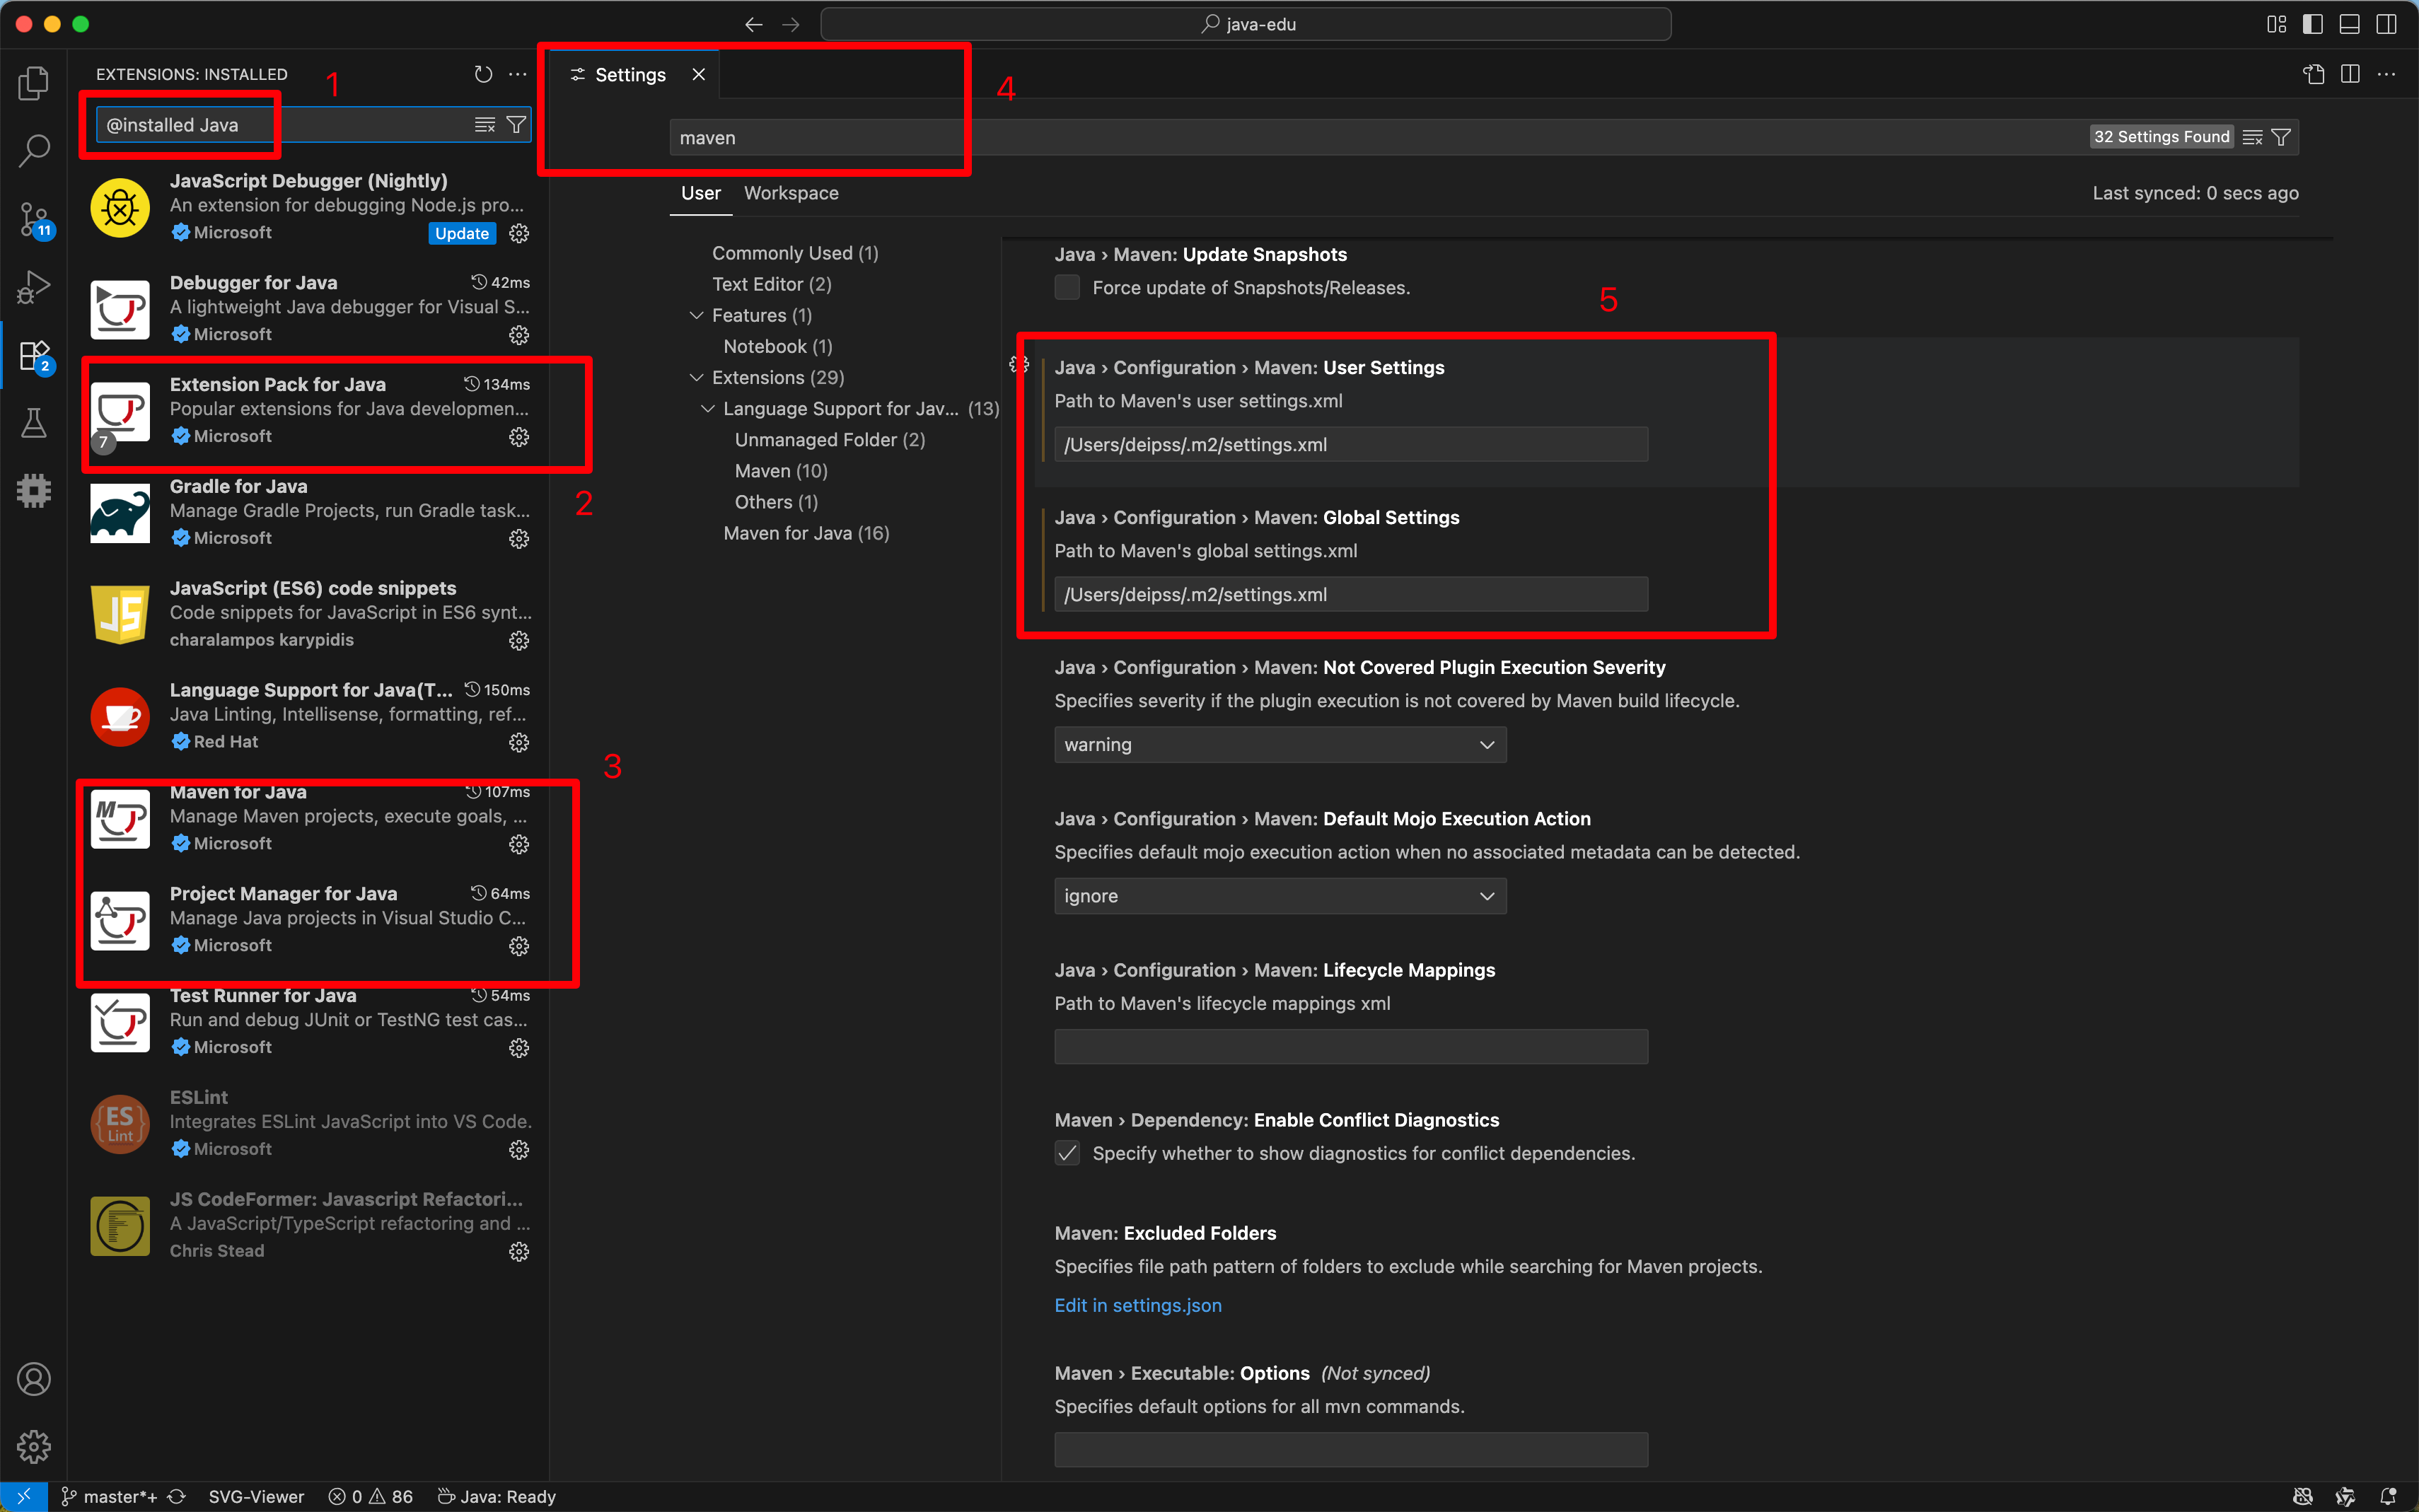Toggle the bottom panel visibility
The width and height of the screenshot is (2419, 1512).
point(2350,24)
